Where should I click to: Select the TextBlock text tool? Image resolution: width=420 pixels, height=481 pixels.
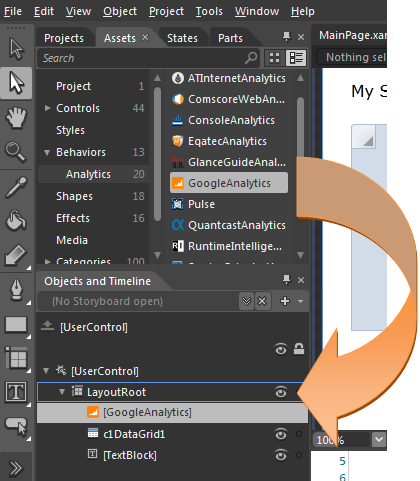(16, 392)
